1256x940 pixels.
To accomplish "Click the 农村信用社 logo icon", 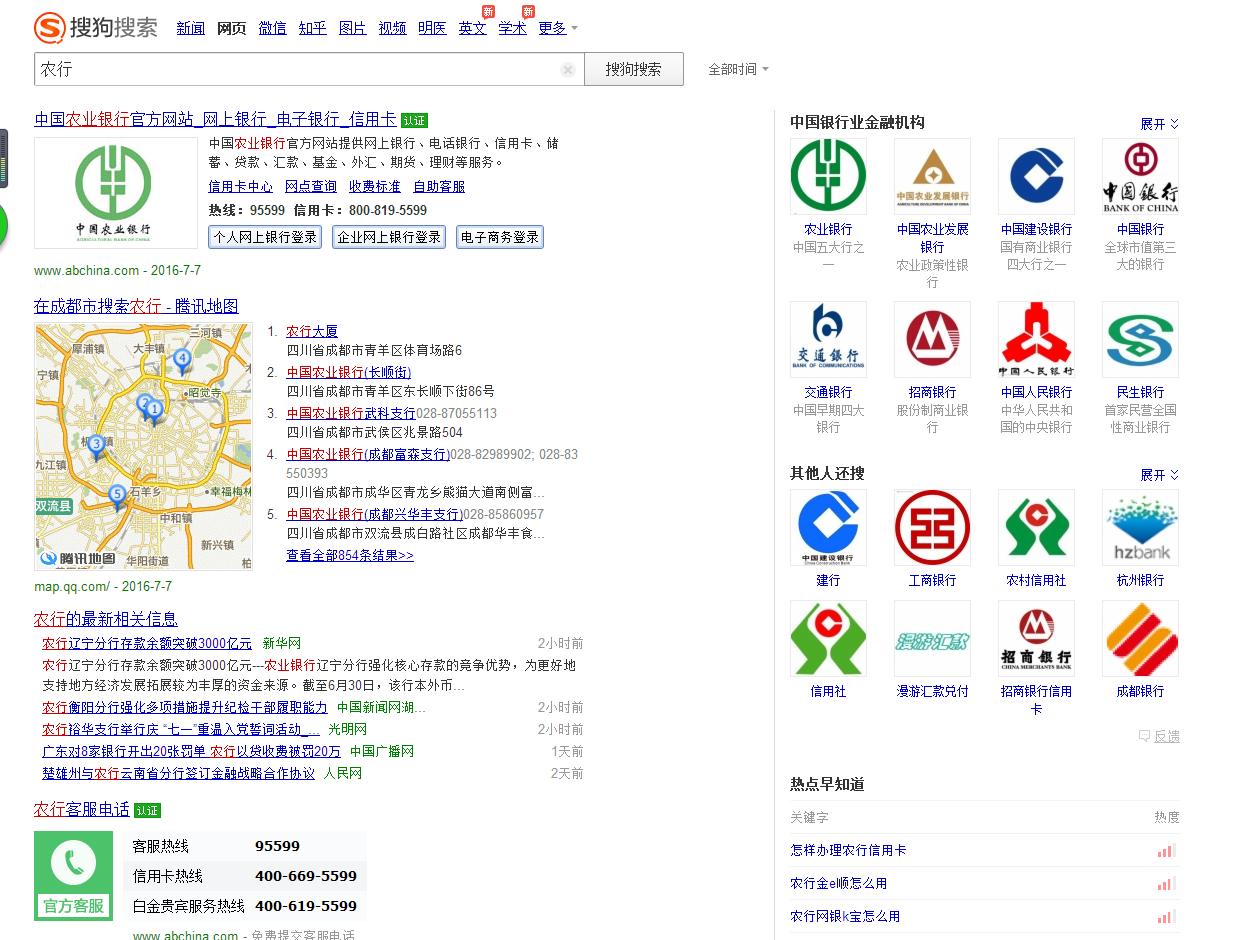I will coord(1036,528).
